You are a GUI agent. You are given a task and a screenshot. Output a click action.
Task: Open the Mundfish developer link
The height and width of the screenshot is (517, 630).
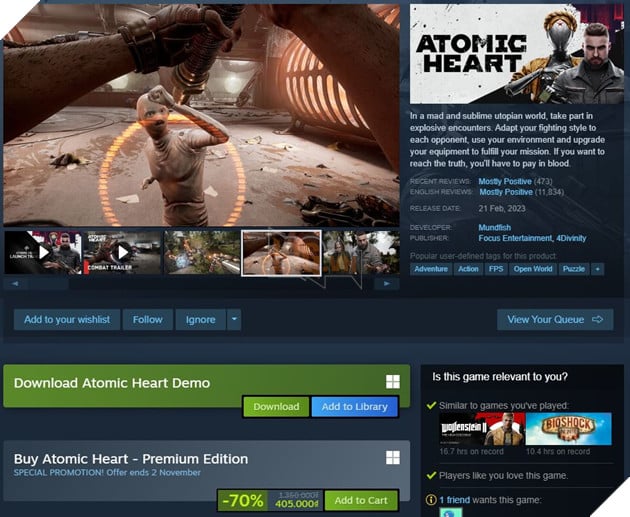[x=495, y=227]
